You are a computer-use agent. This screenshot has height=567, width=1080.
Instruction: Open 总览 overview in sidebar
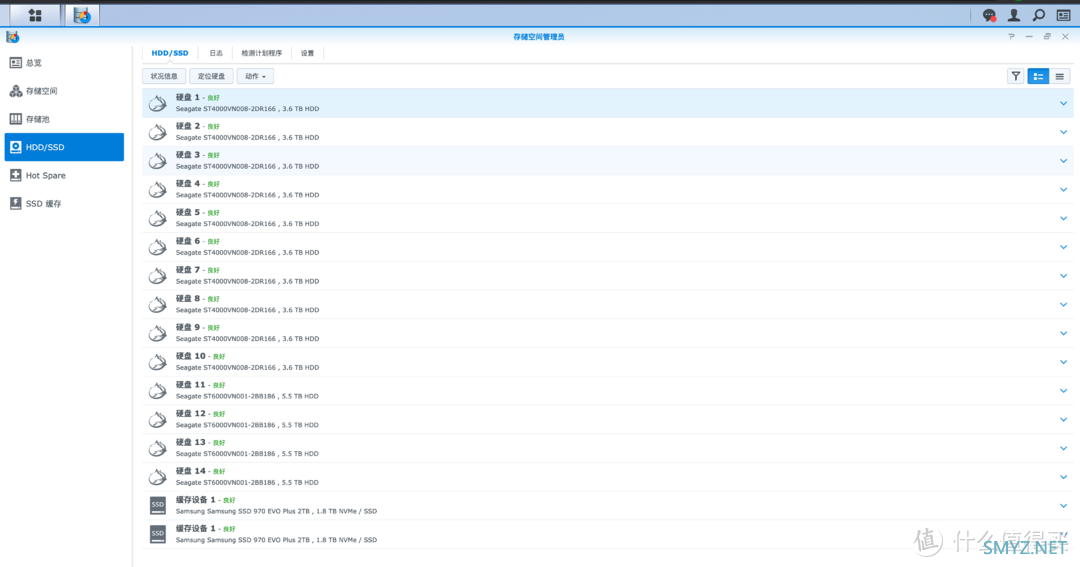click(x=64, y=63)
